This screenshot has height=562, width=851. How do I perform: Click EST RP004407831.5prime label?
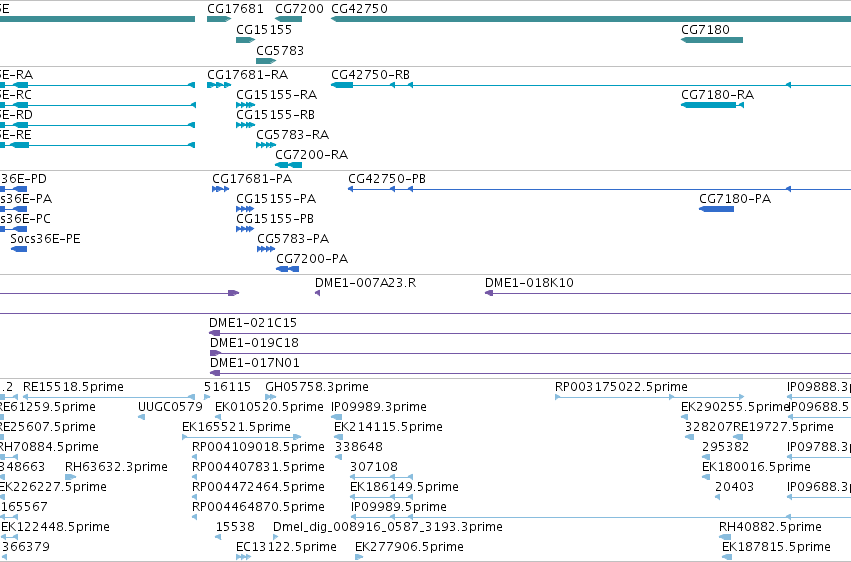pos(258,467)
